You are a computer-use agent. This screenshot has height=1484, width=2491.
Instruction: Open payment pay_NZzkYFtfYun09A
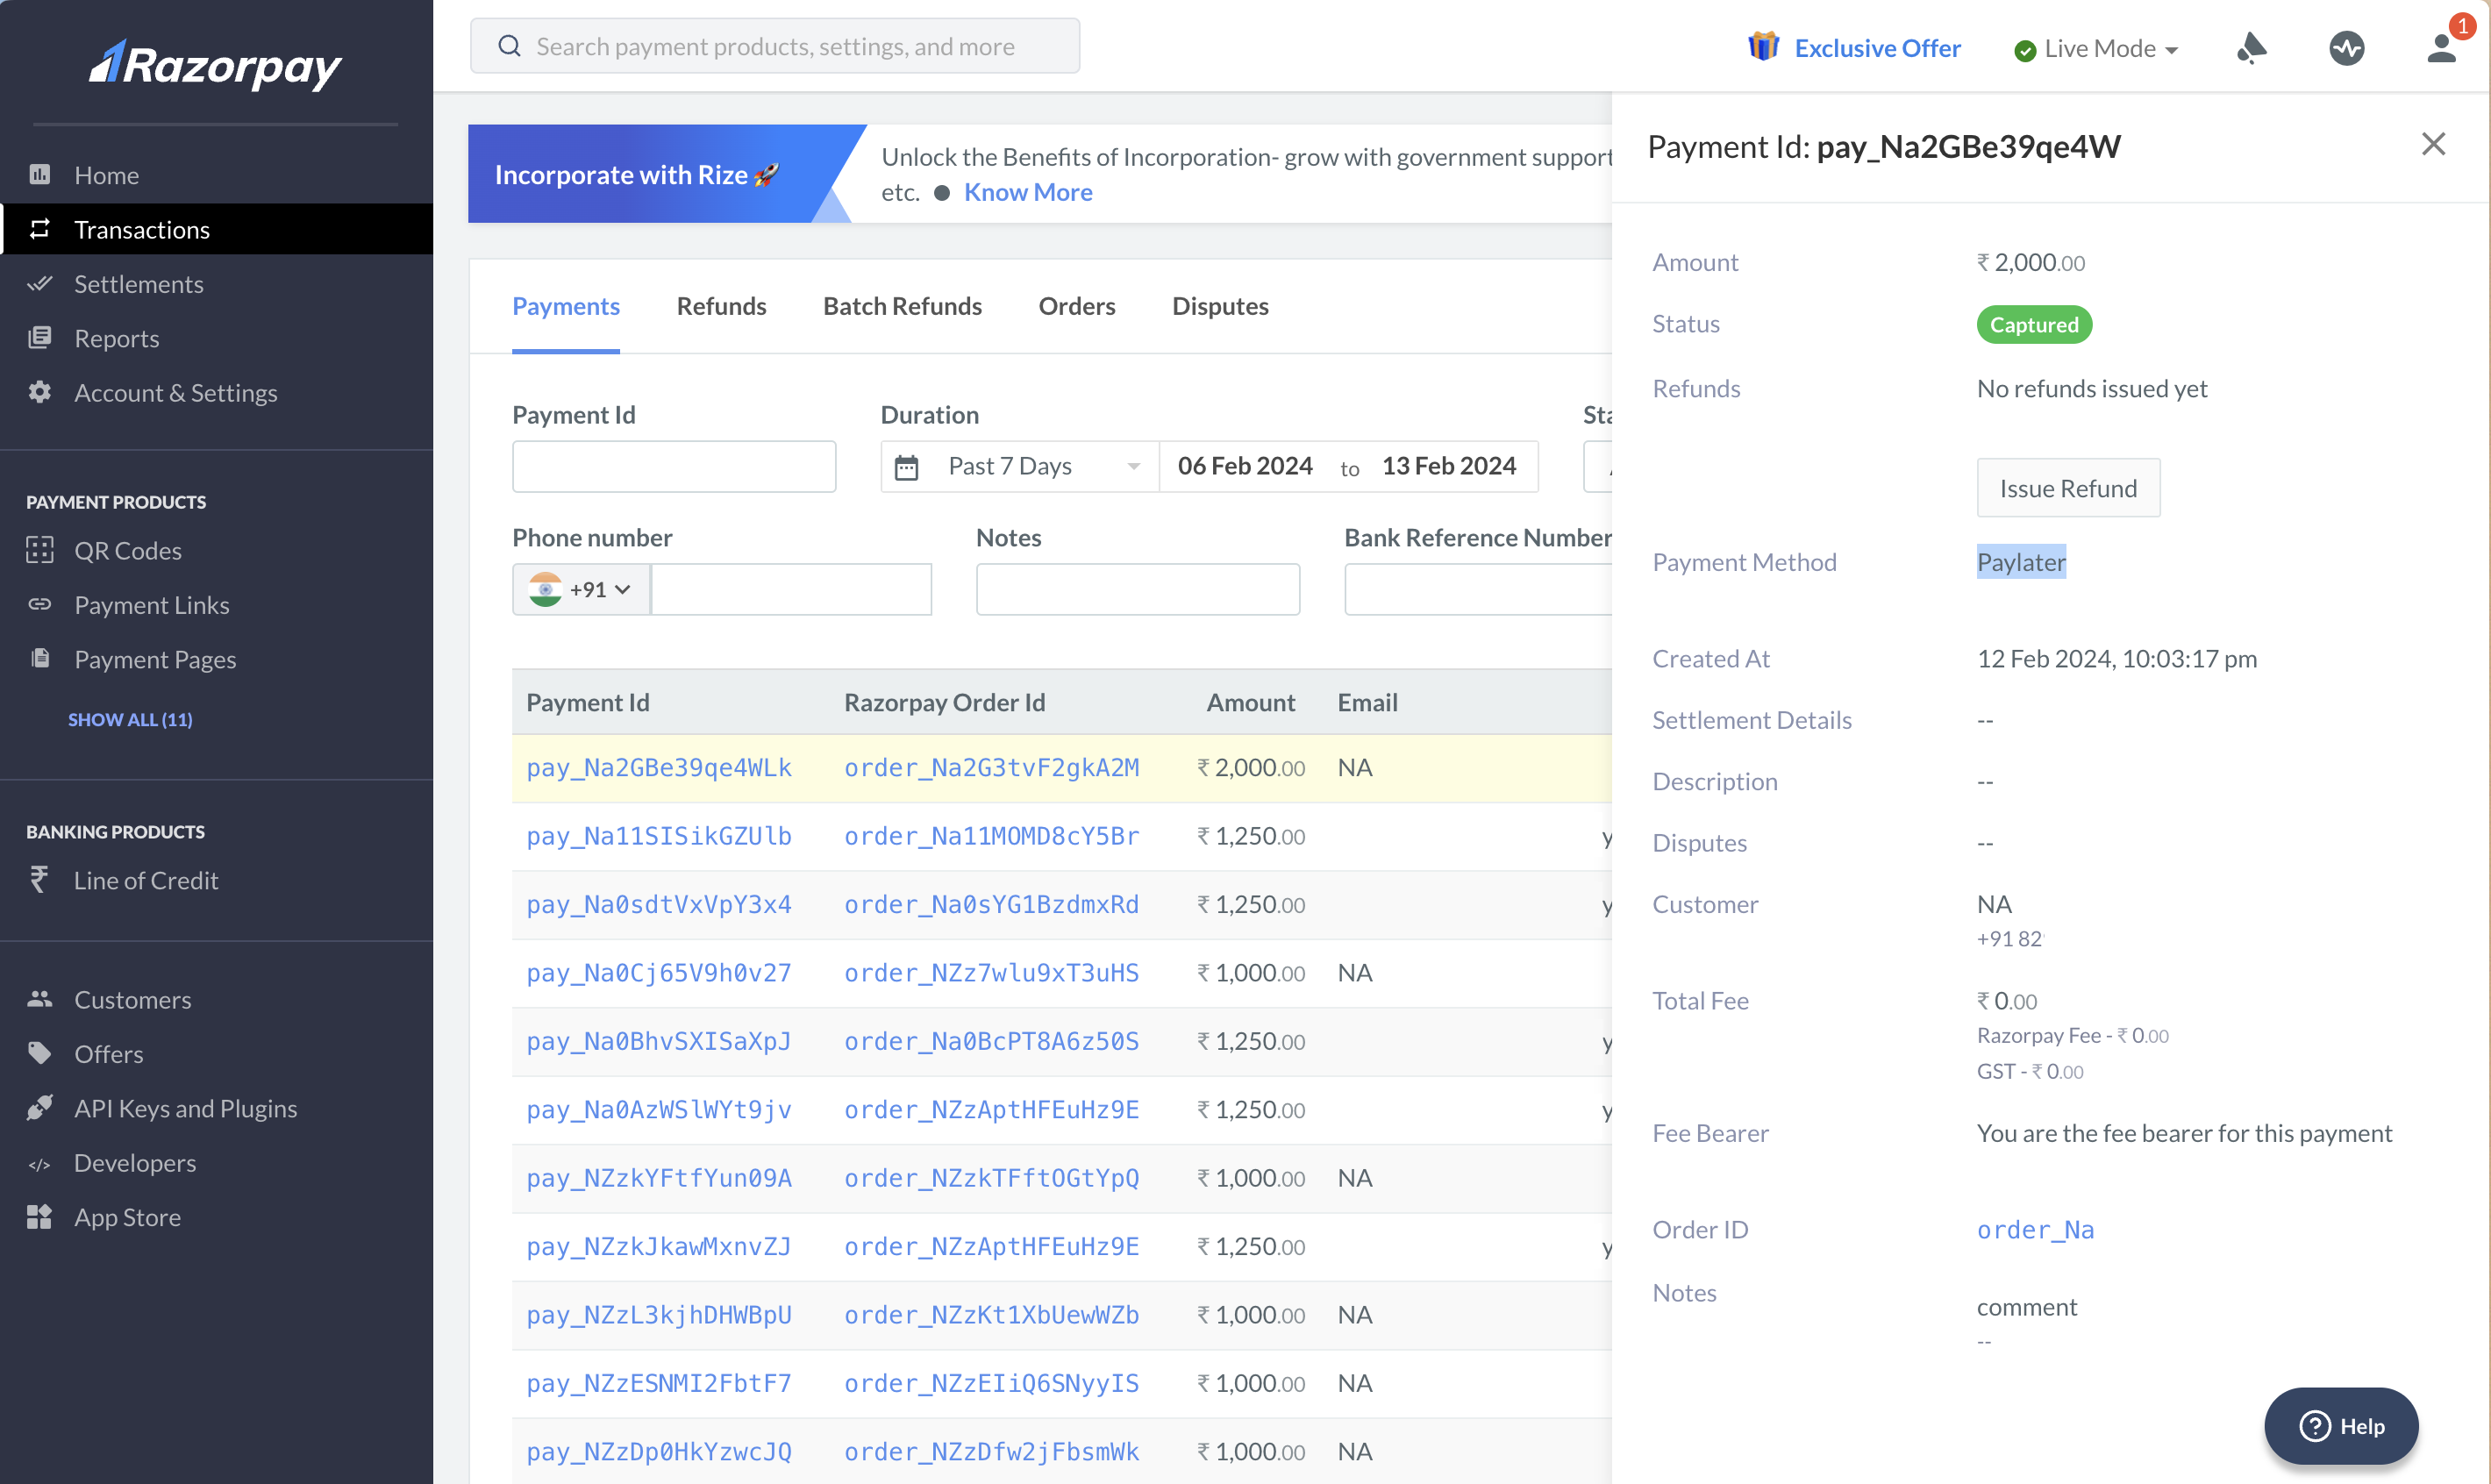coord(659,1178)
